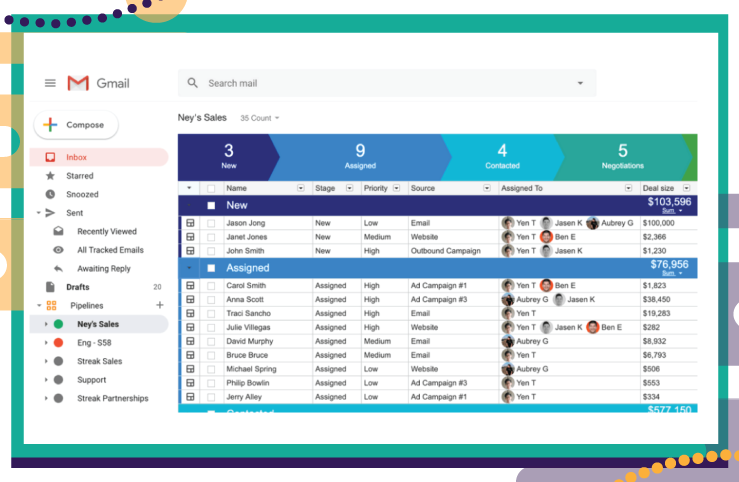Open search options dropdown arrow
Screen dimensions: 739x482
coord(580,83)
